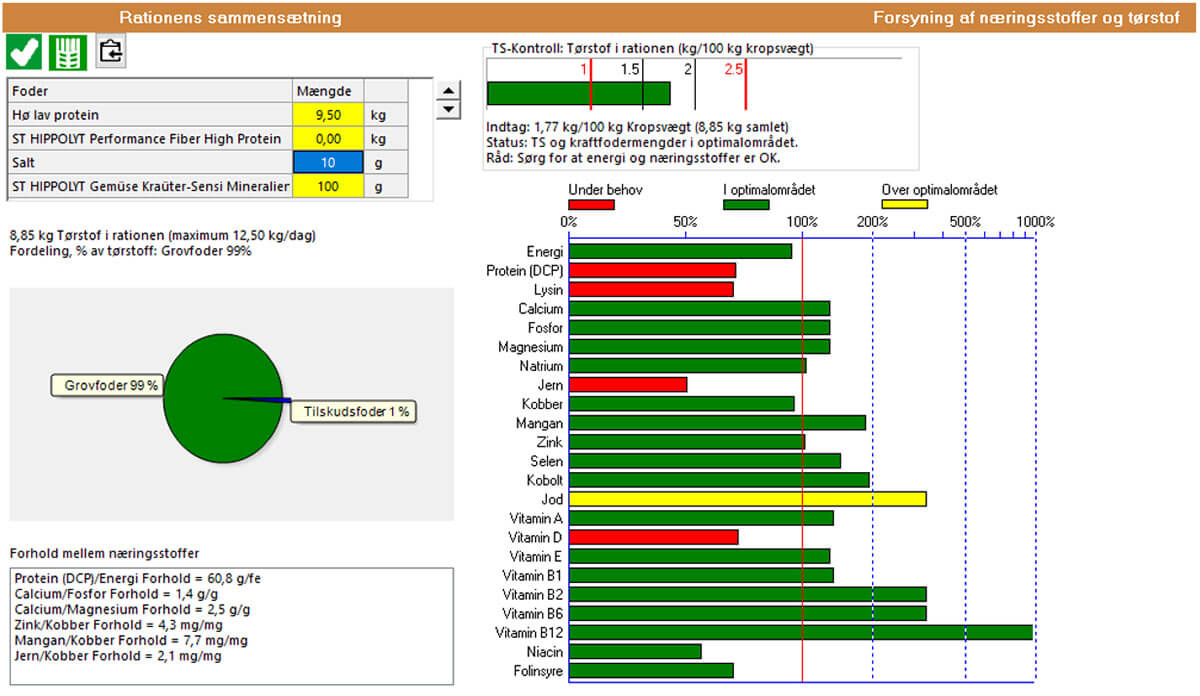The height and width of the screenshot is (696, 1200).
Task: Click the yellow Jod bar in chart
Action: click(x=747, y=499)
